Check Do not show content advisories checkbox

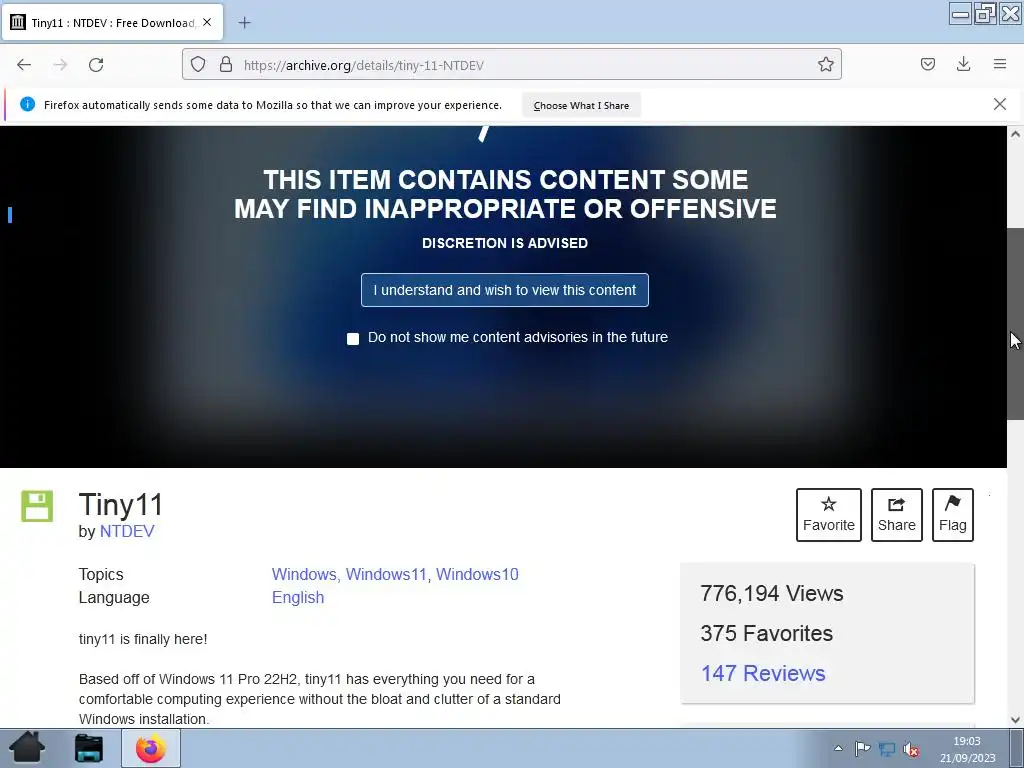(x=353, y=338)
